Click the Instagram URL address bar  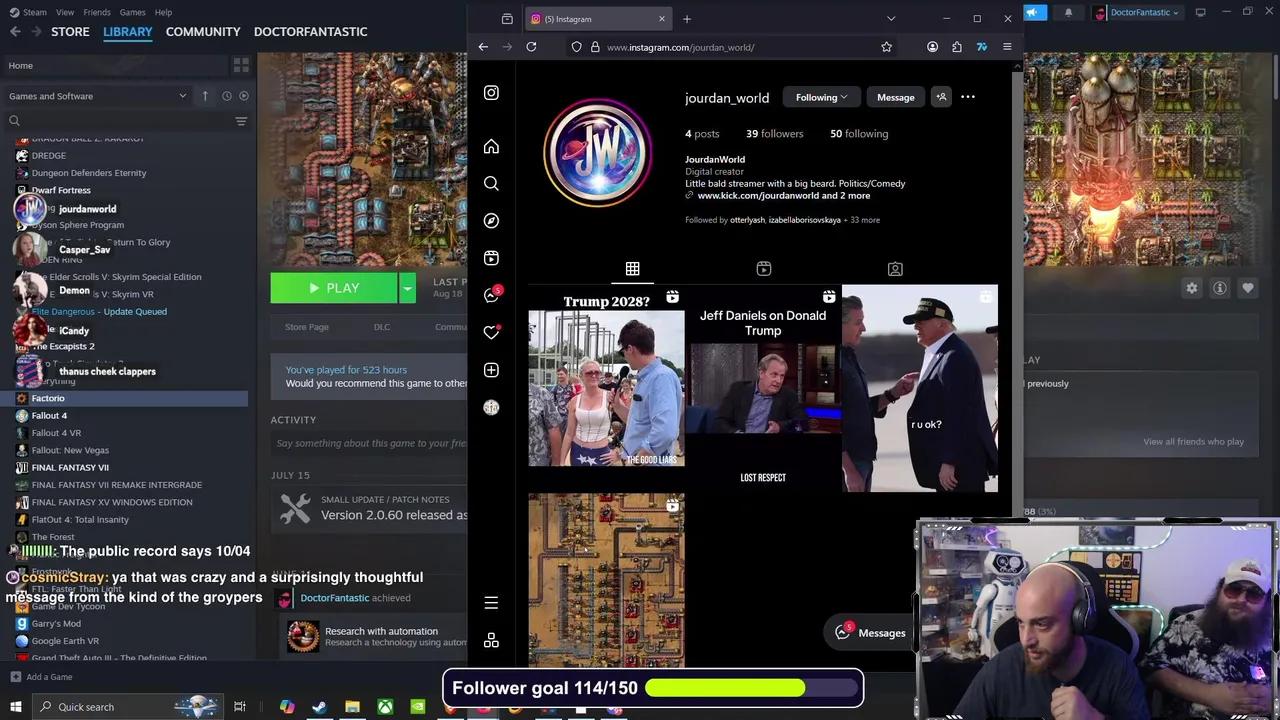click(735, 47)
